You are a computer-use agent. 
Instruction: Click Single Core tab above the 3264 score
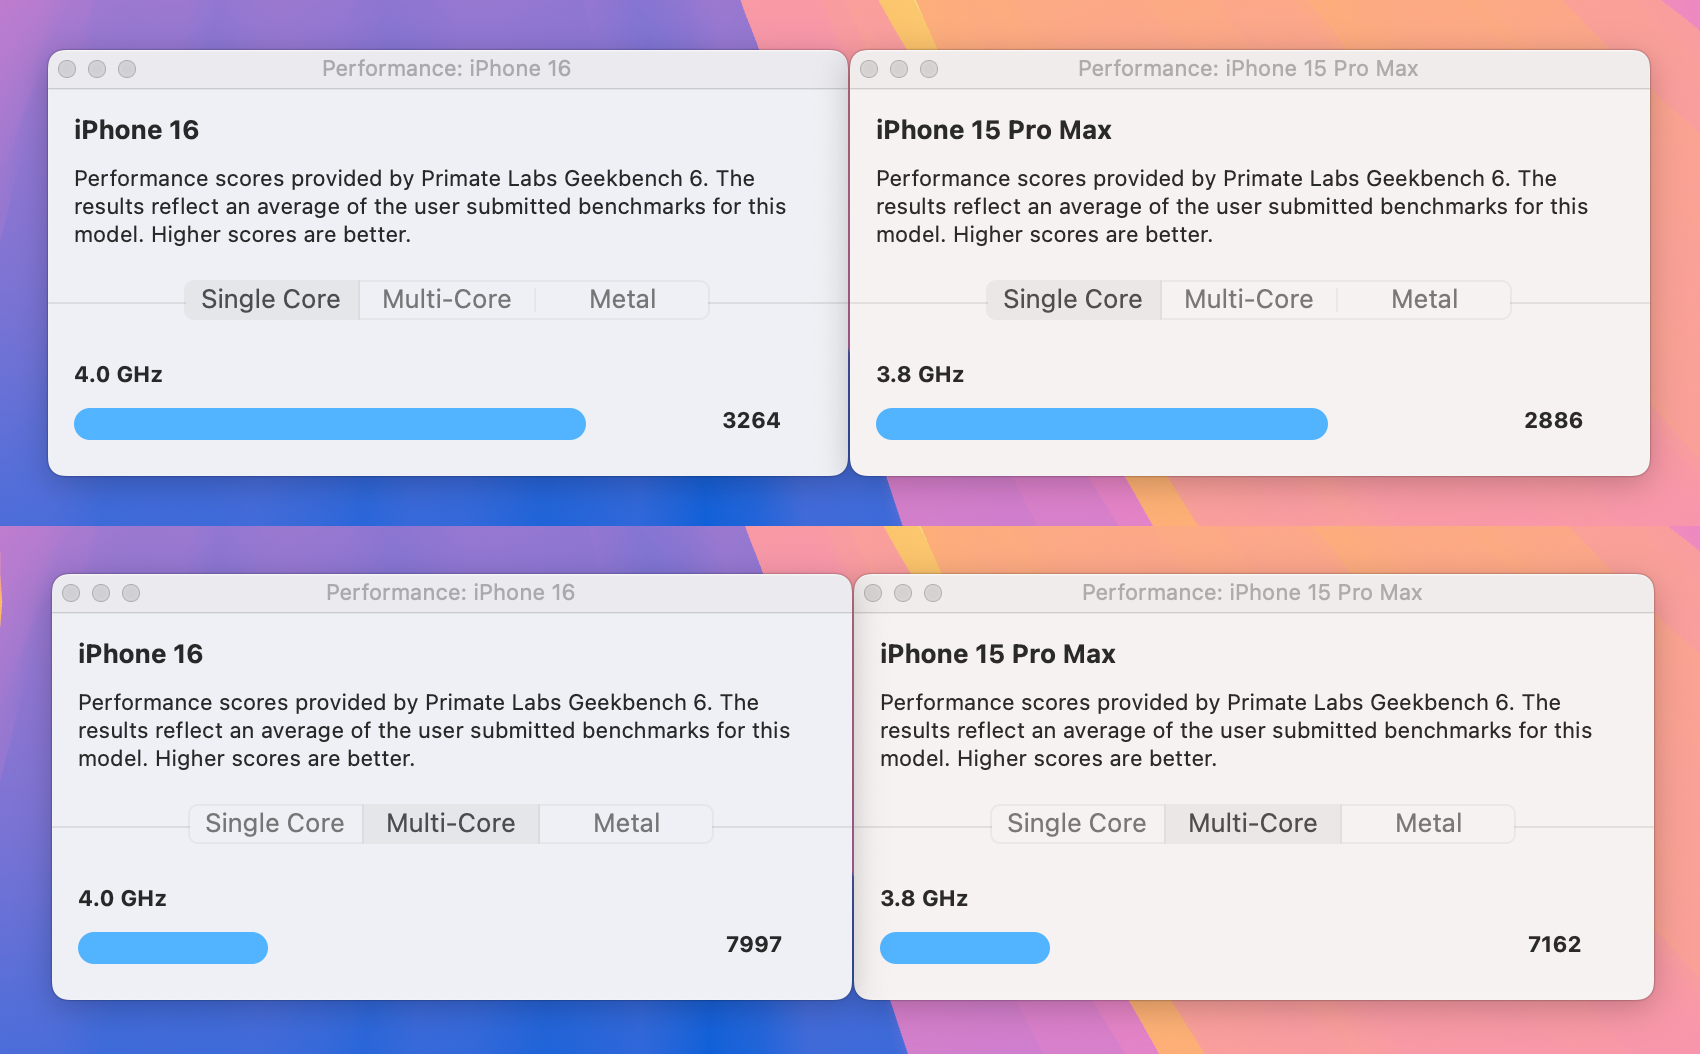click(271, 300)
